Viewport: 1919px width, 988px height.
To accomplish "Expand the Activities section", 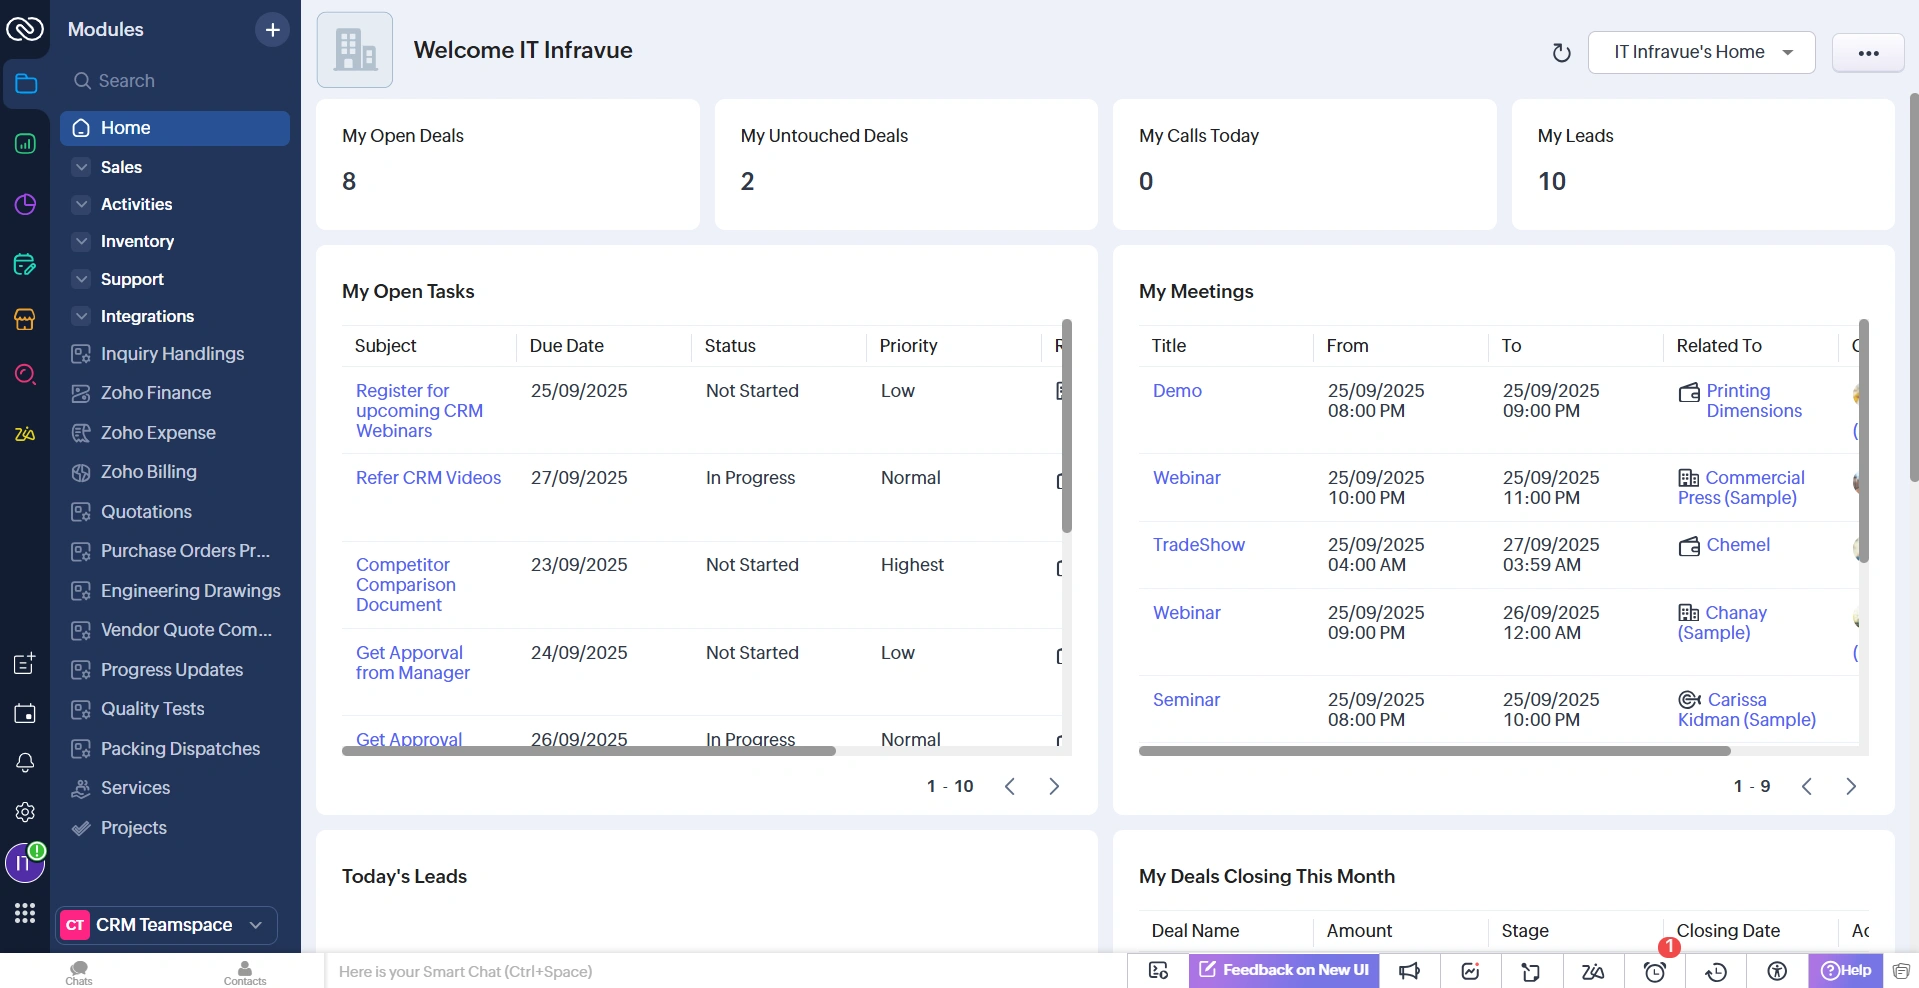I will point(81,204).
